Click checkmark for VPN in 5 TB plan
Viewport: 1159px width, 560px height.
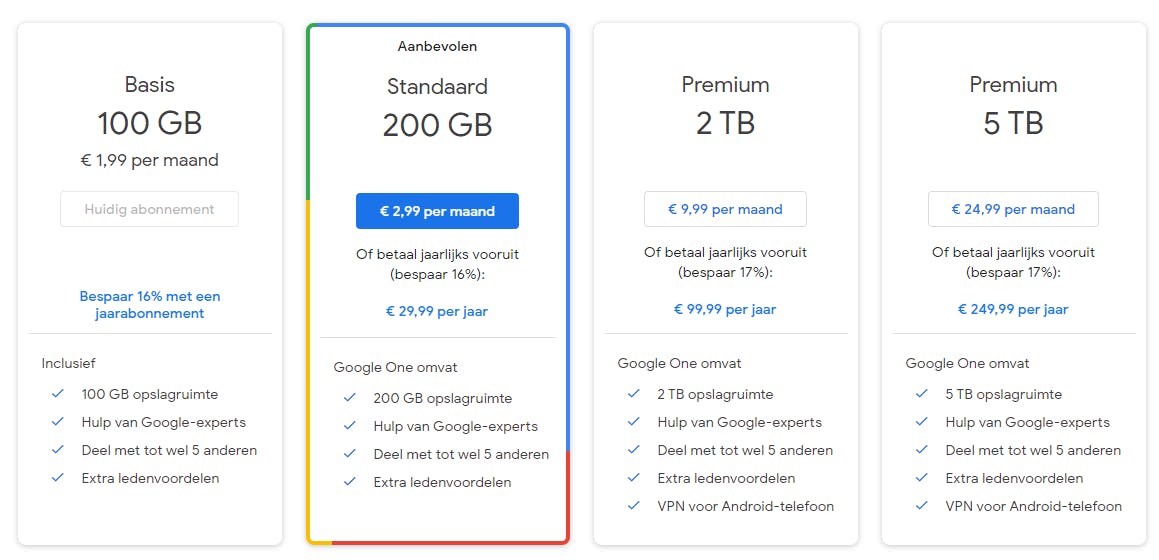(x=922, y=506)
